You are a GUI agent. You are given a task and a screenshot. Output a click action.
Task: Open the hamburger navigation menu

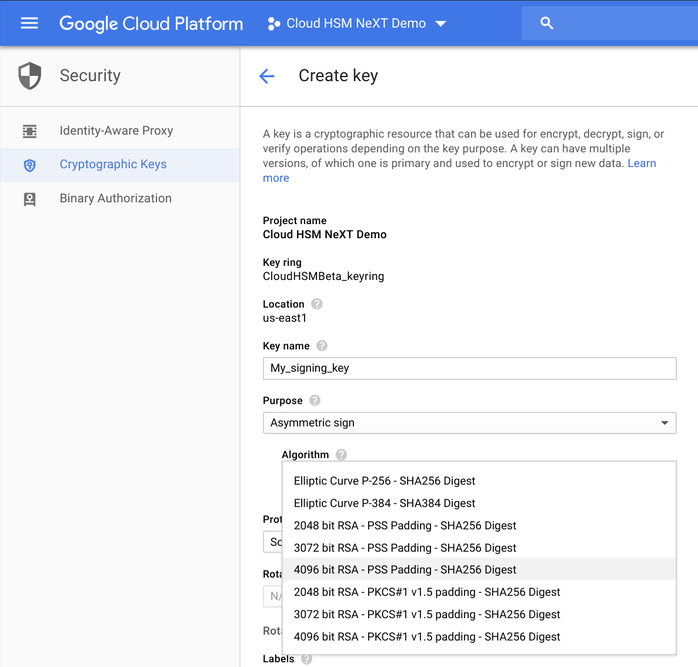coord(29,23)
